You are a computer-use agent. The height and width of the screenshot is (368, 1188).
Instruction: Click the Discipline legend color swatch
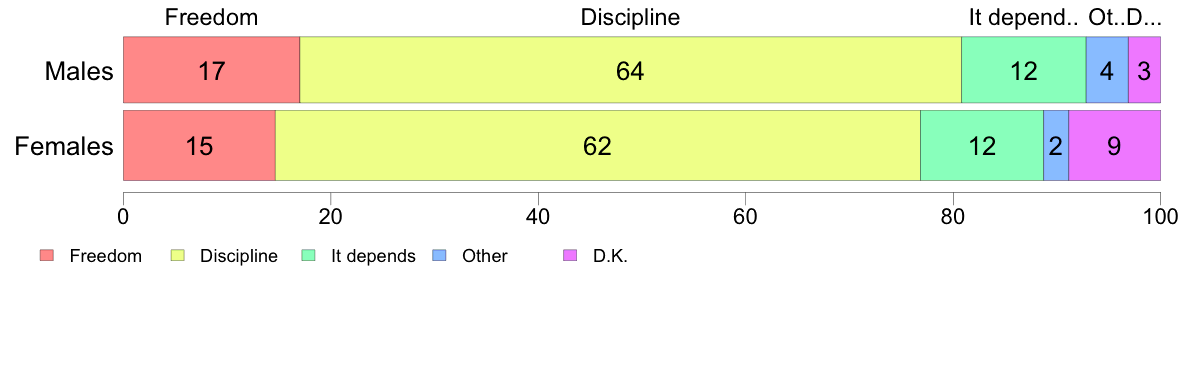(177, 256)
